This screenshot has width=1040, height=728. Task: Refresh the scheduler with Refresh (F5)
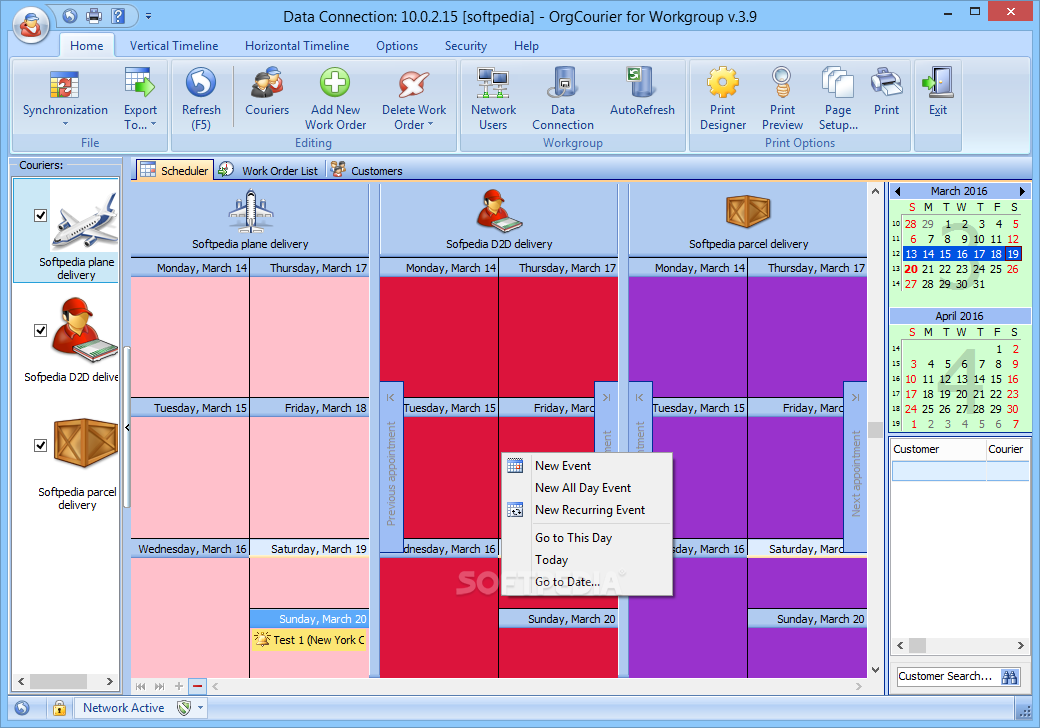coord(201,98)
